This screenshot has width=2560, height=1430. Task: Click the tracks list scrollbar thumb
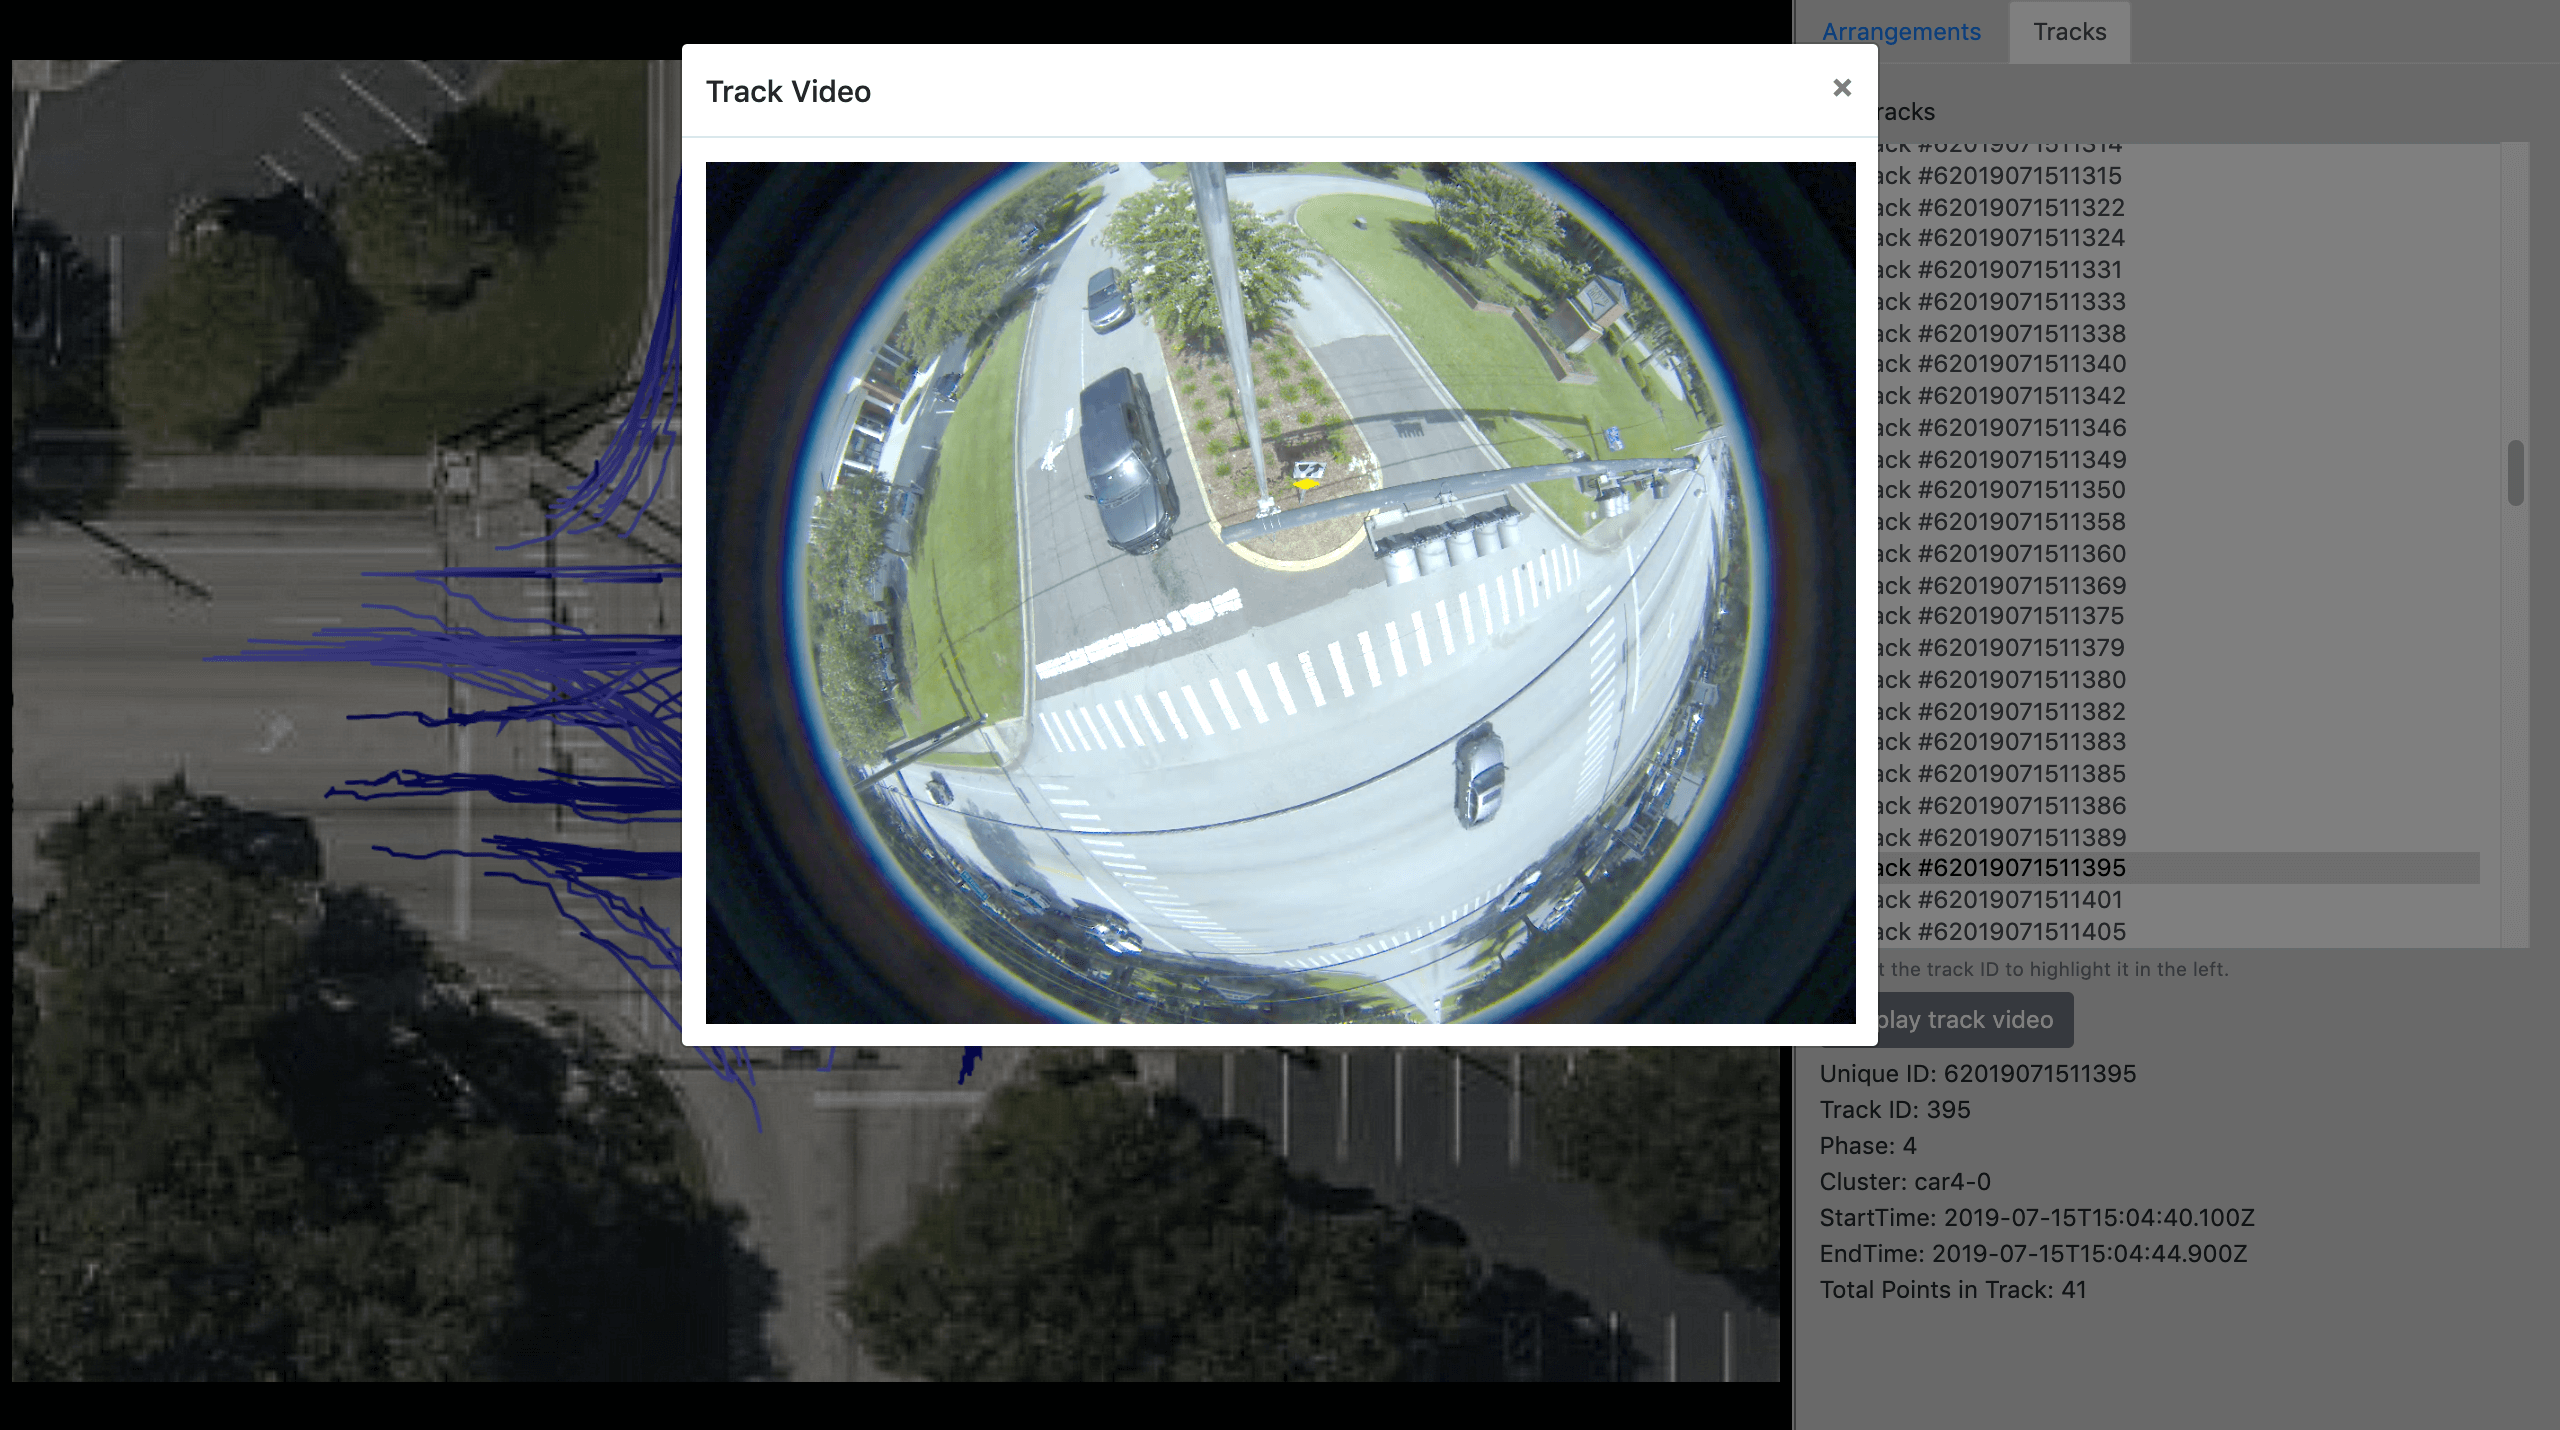(2515, 472)
